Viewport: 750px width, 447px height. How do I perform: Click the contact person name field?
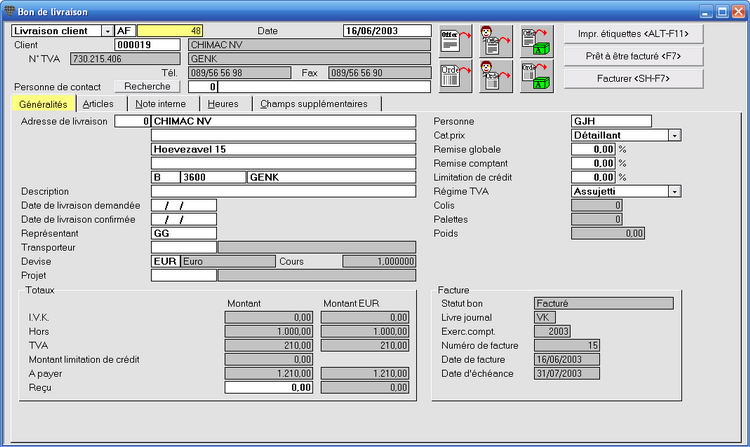pos(324,87)
